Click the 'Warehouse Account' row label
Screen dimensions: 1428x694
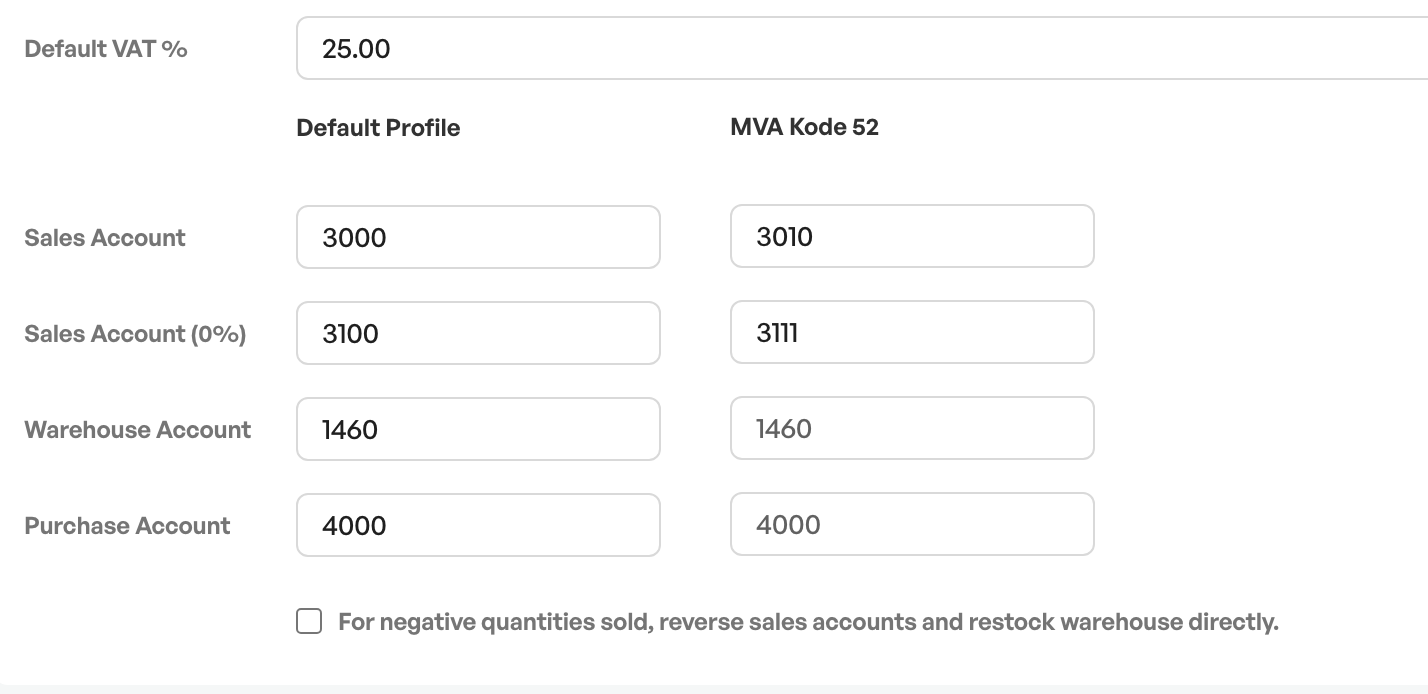click(138, 429)
